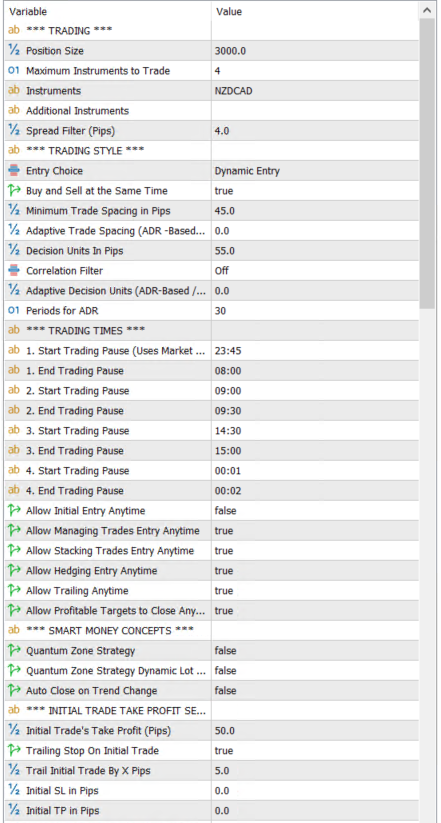Click the Correlation Filter enum icon
This screenshot has width=441, height=823.
point(14,271)
